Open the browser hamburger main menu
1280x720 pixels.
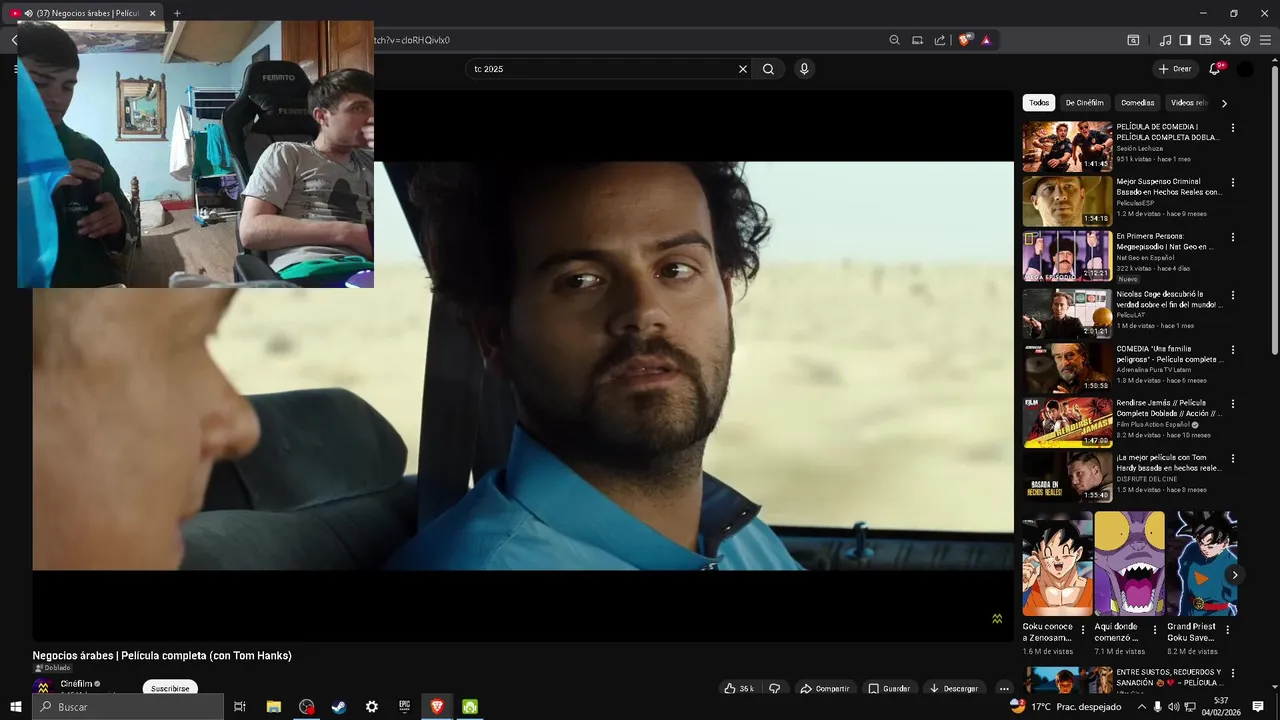1265,40
